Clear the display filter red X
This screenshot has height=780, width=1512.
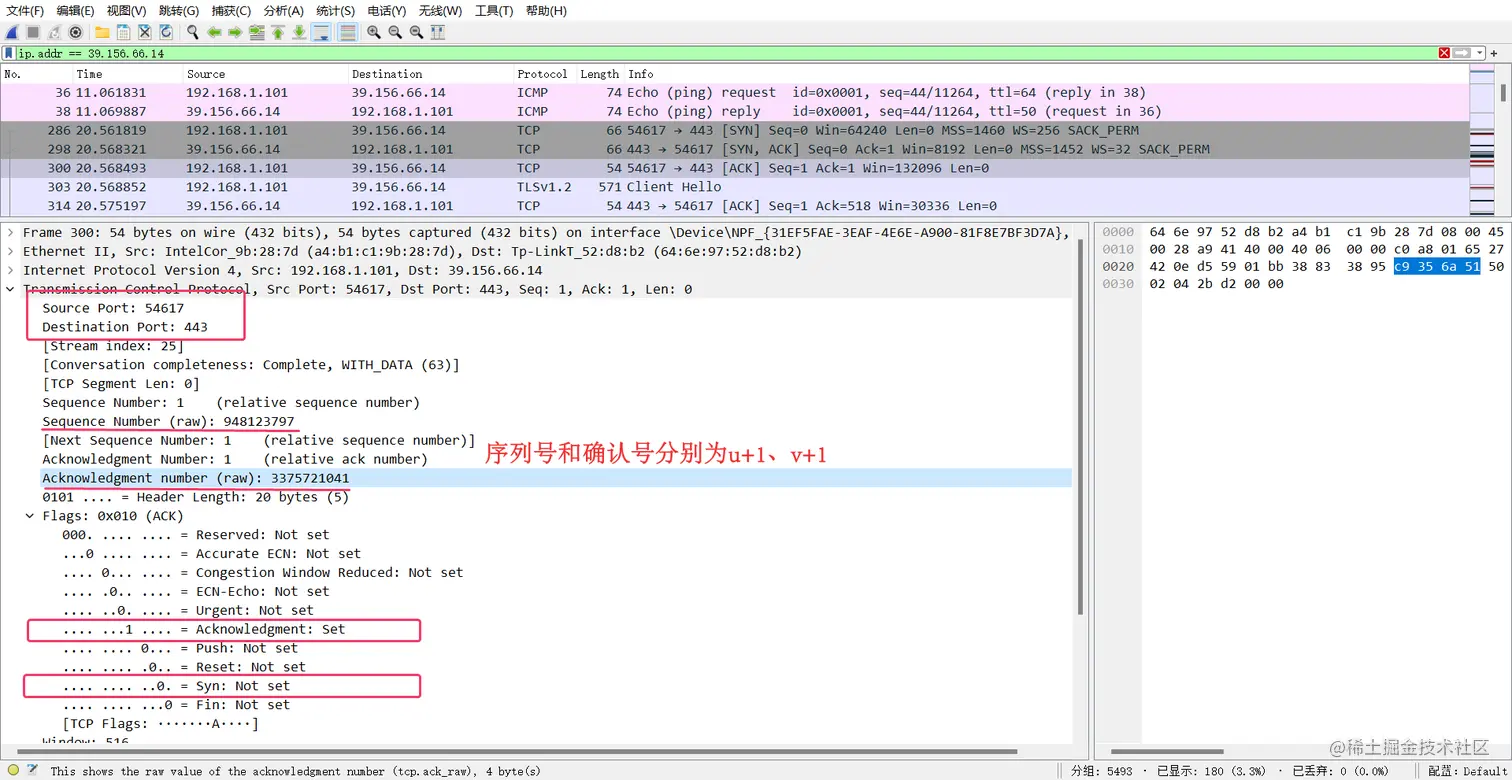(1444, 53)
